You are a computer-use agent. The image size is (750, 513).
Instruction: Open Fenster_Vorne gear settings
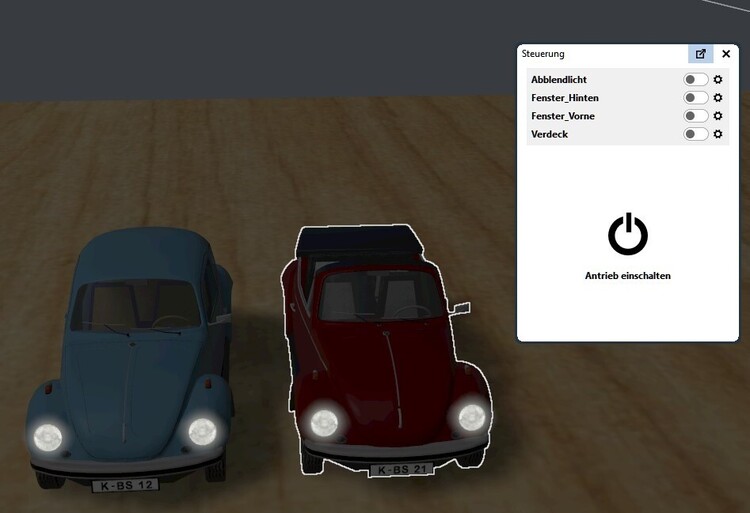717,116
